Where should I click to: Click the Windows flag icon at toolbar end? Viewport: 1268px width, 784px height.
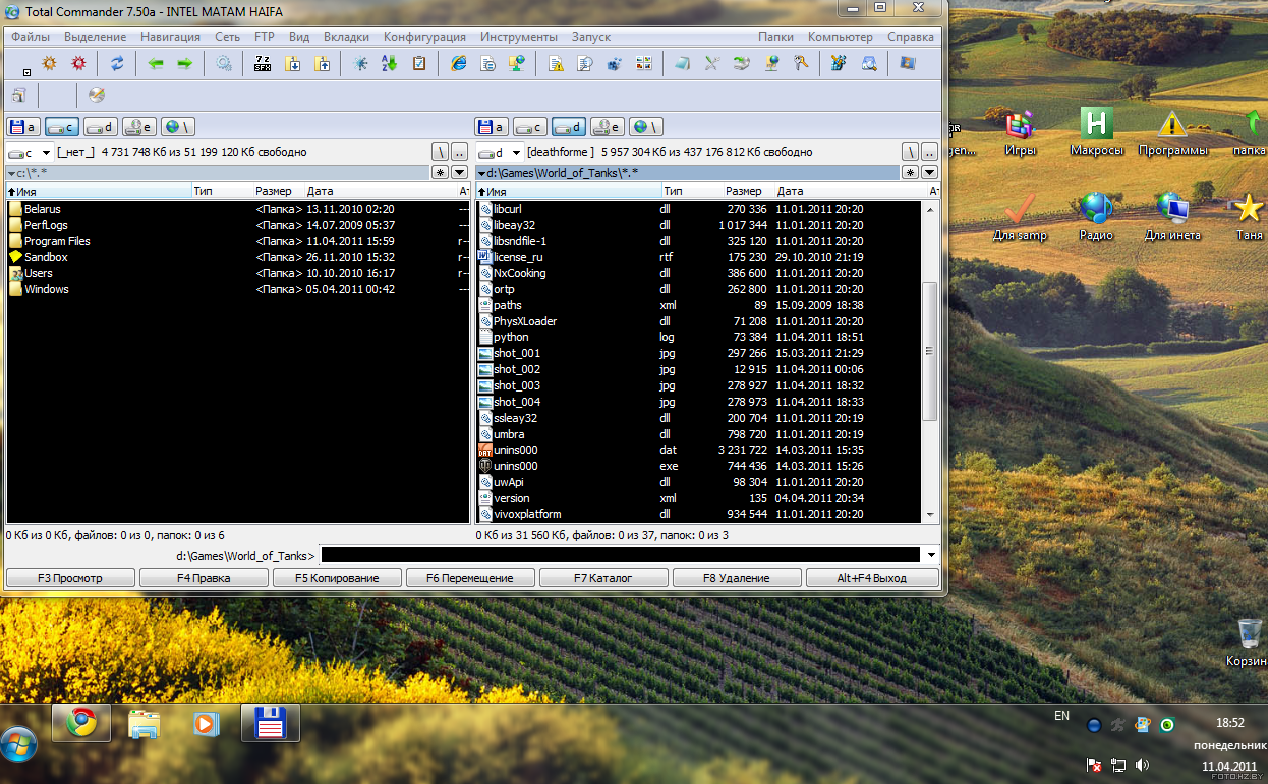click(x=907, y=63)
